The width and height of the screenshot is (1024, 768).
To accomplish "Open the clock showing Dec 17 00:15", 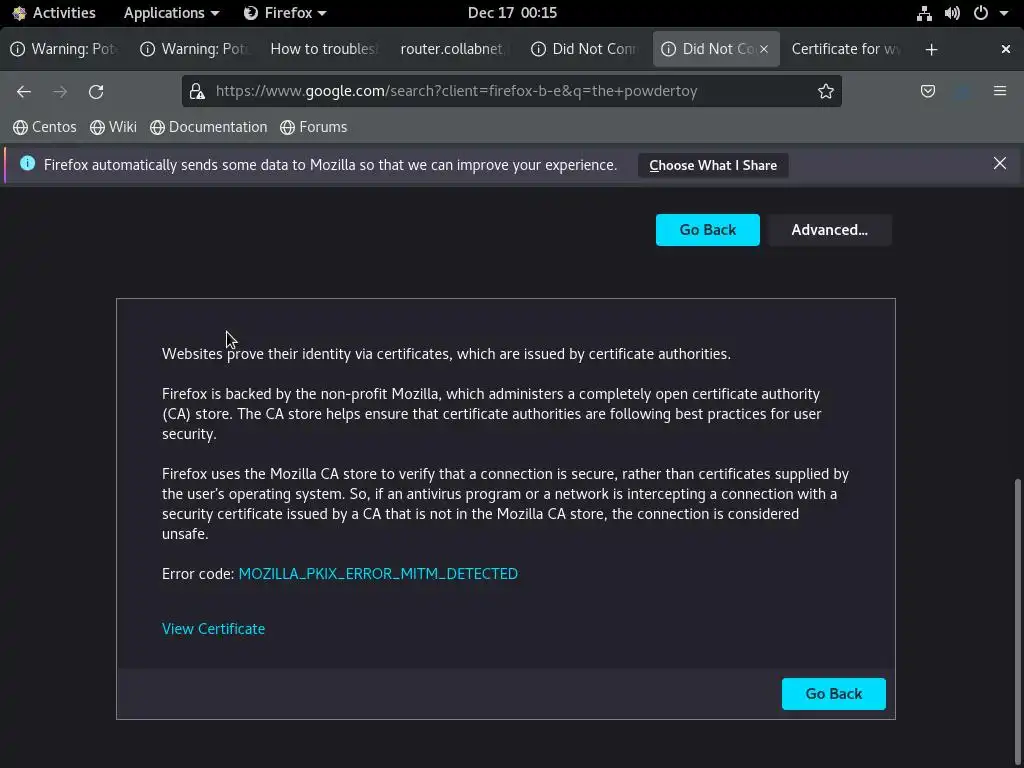I will (x=512, y=13).
